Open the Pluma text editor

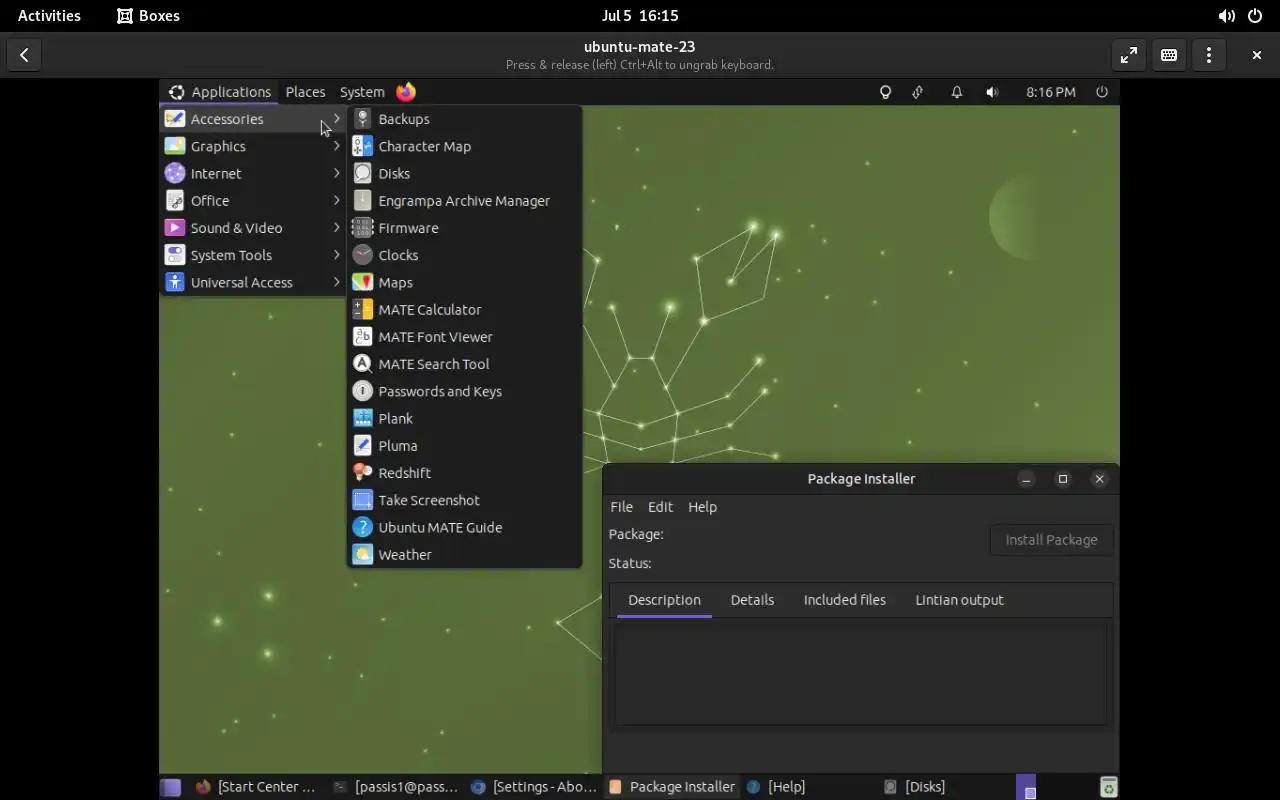click(x=464, y=446)
